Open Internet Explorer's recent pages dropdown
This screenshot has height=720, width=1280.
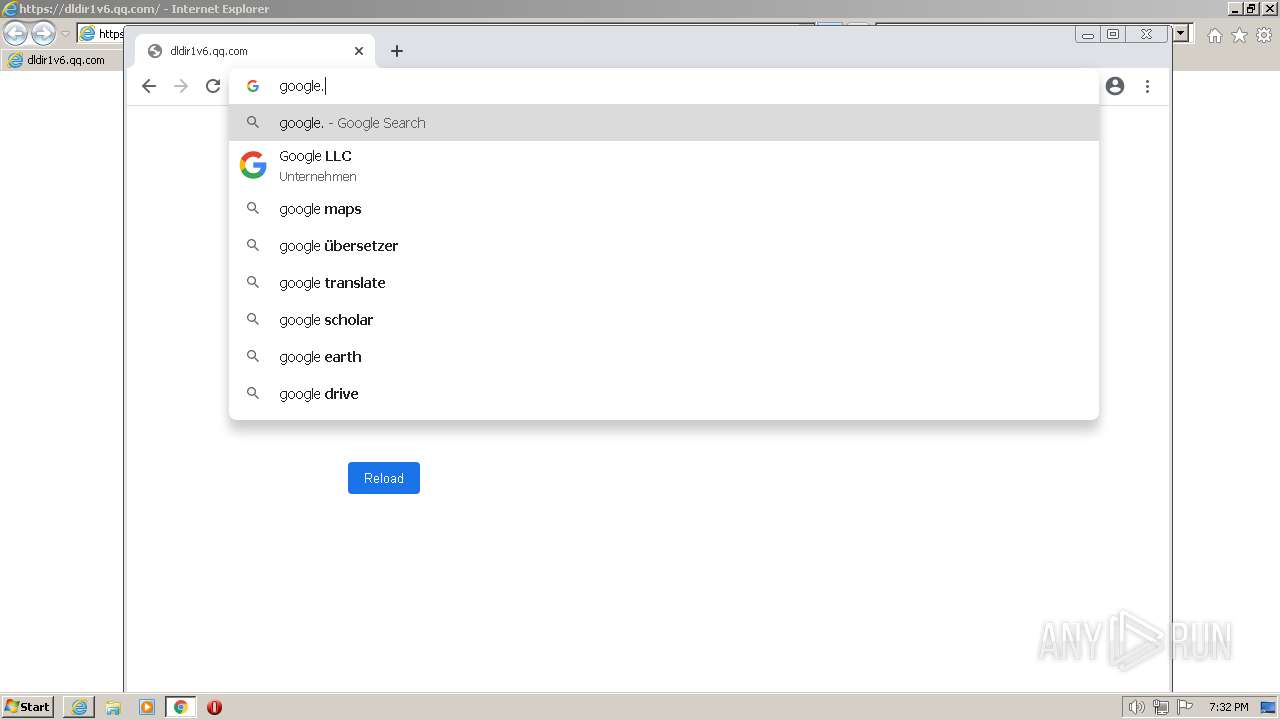point(65,34)
